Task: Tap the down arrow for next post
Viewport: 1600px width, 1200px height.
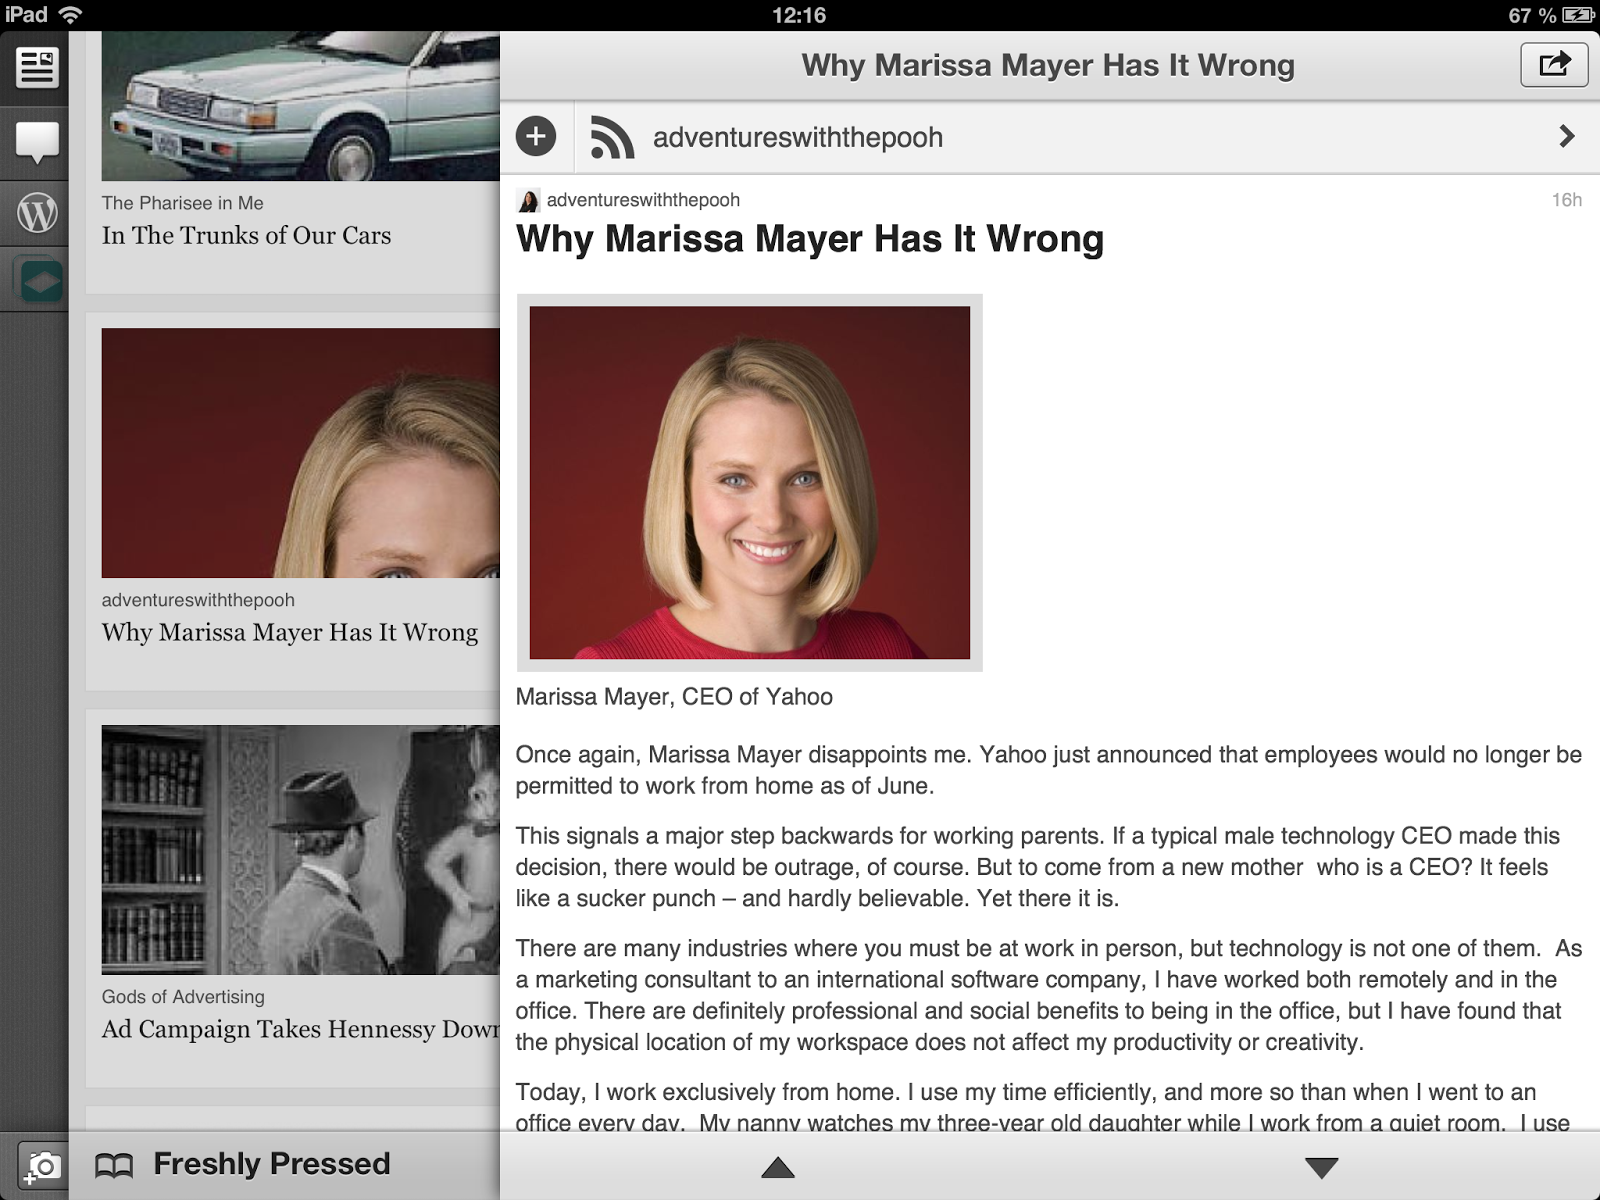Action: click(x=1322, y=1167)
